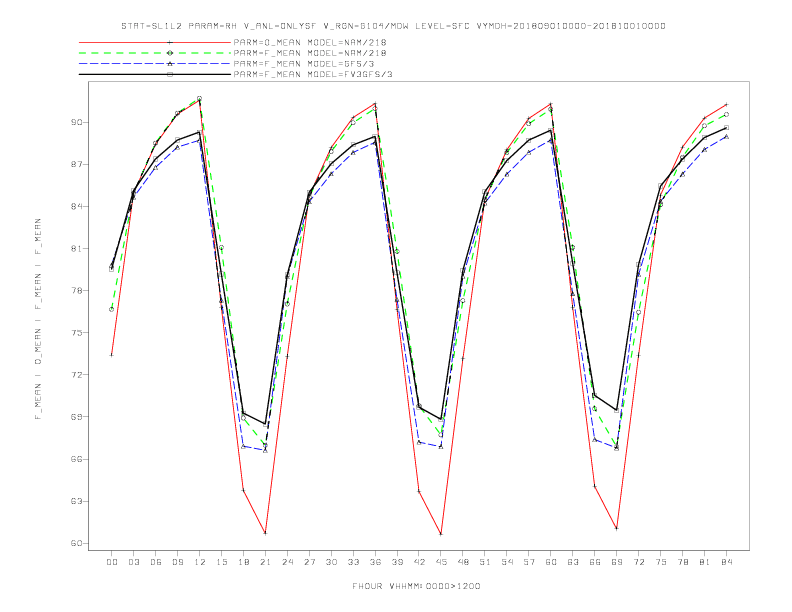This screenshot has height=612, width=792.
Task: Click red O_MEAN minimum point at hour 45
Action: click(441, 534)
